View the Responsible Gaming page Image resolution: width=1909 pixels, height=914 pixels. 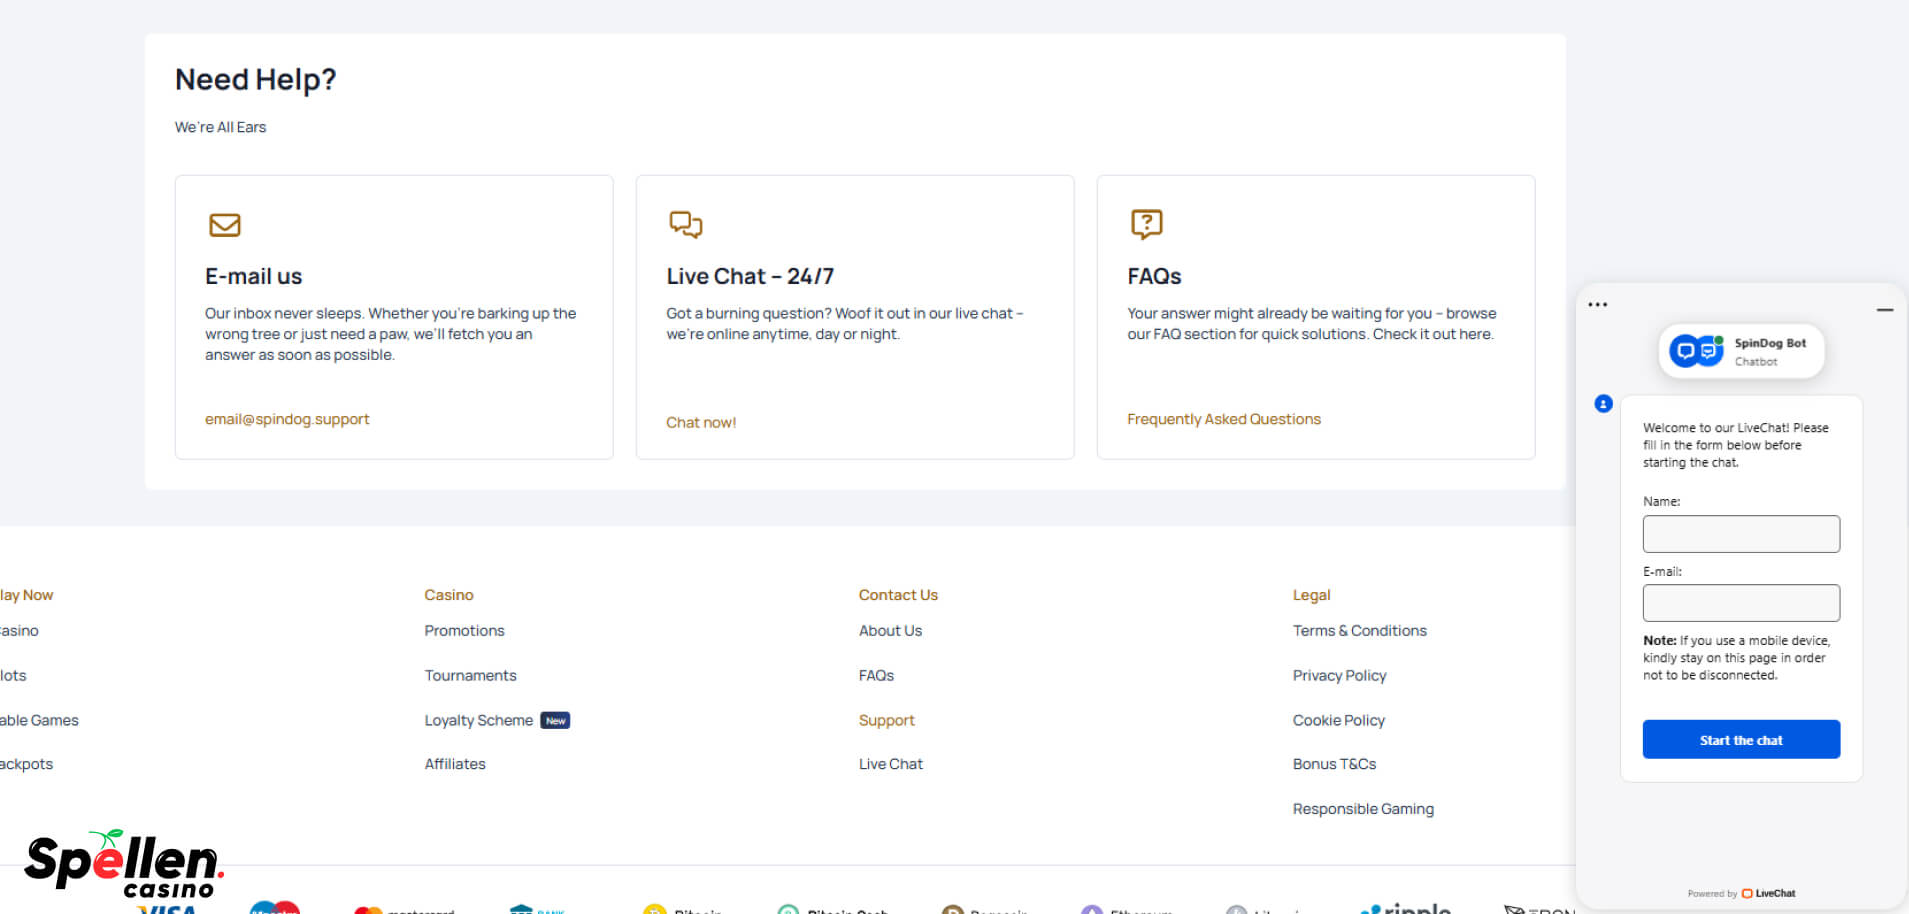point(1362,809)
